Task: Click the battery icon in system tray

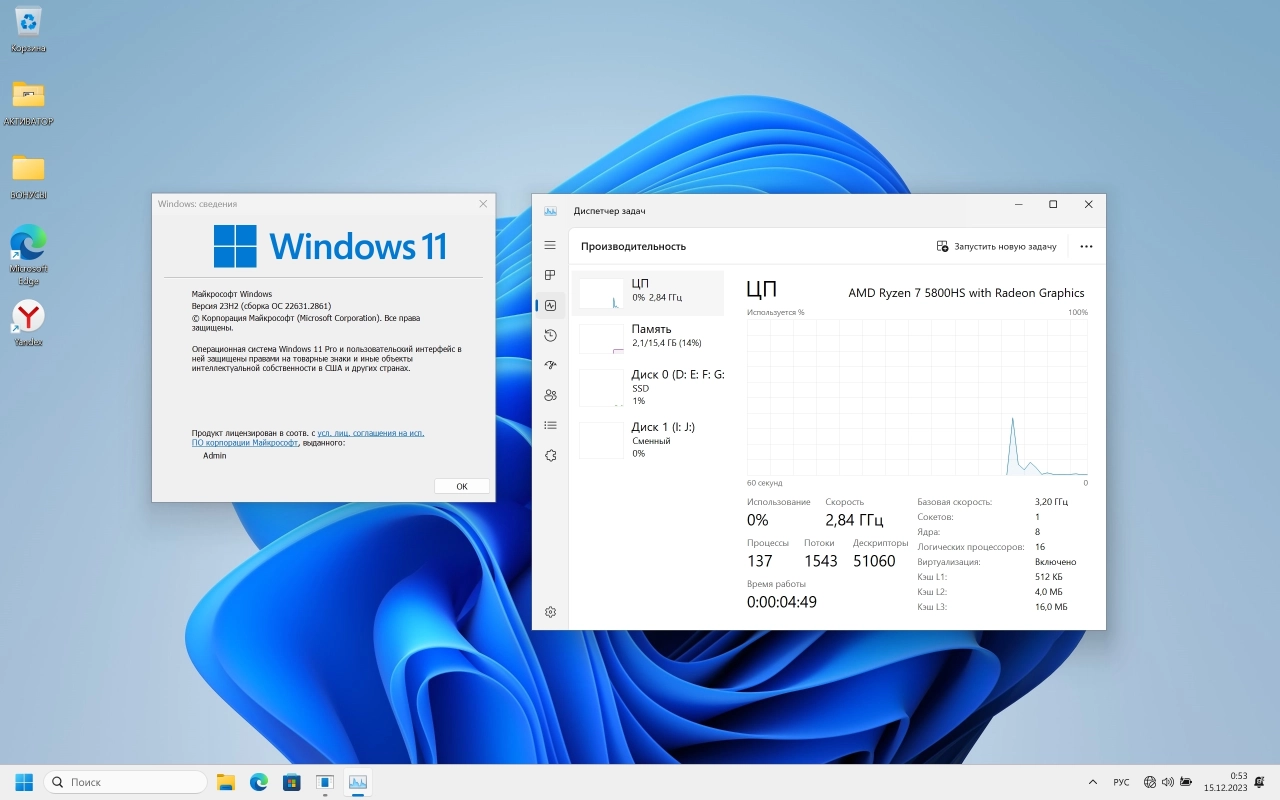Action: point(1186,782)
